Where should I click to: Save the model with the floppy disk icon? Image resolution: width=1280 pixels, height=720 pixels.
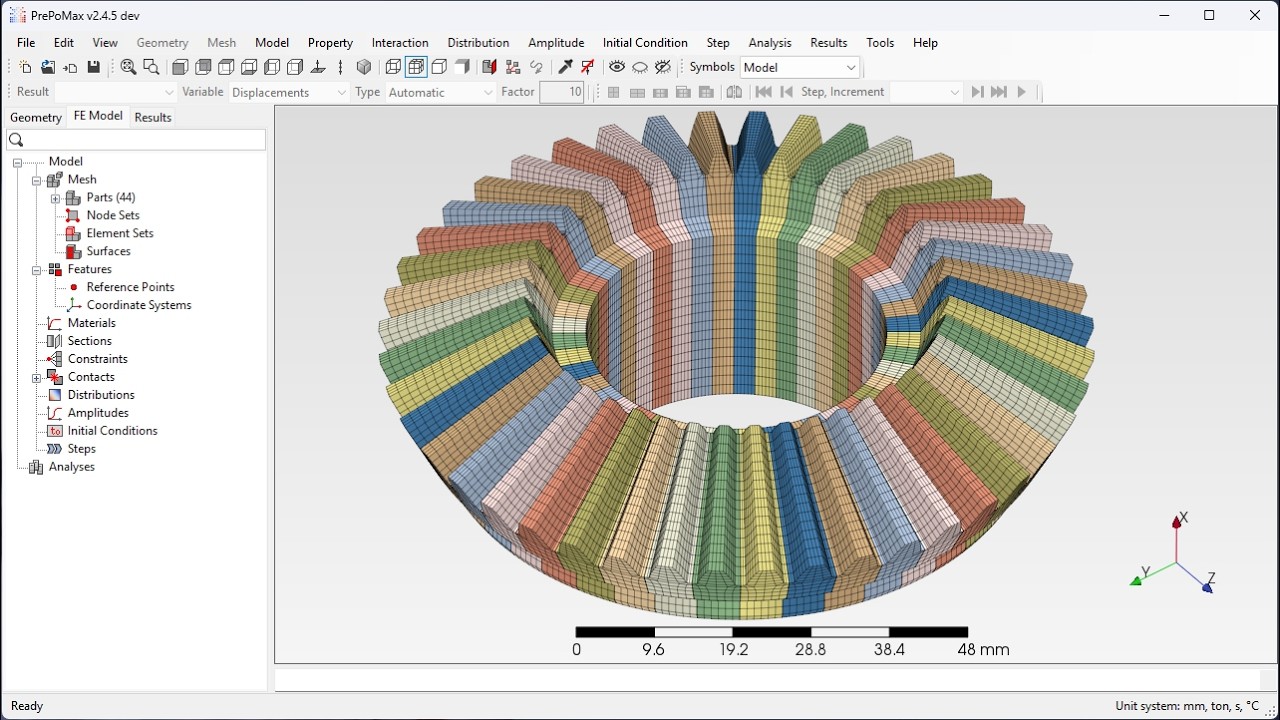pos(94,67)
